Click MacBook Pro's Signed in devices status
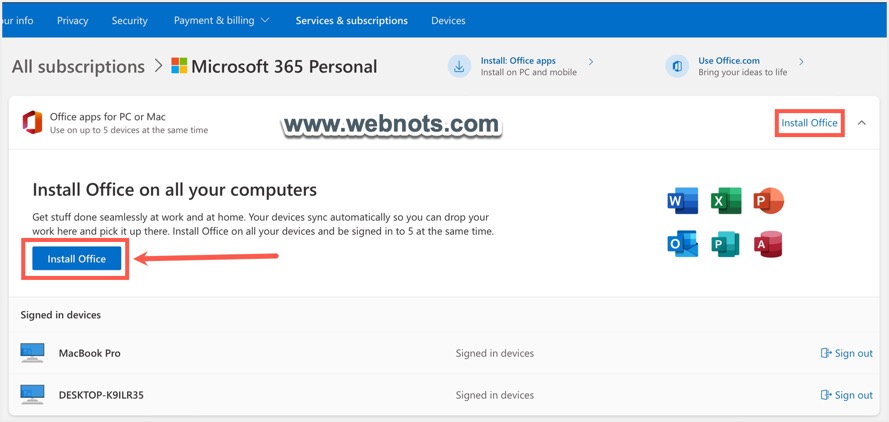Image resolution: width=889 pixels, height=422 pixels. point(494,353)
